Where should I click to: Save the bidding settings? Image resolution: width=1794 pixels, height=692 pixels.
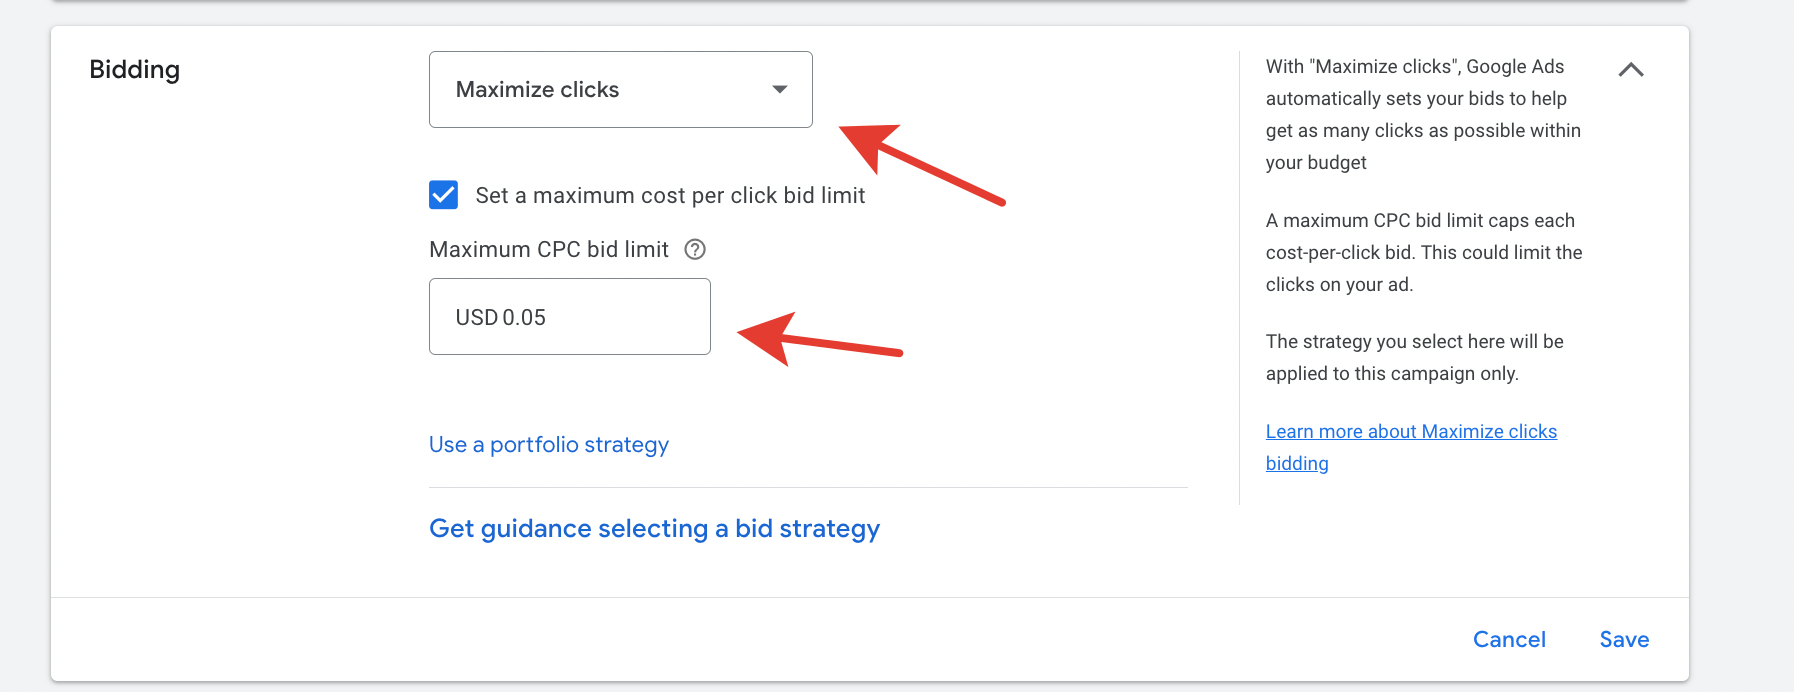tap(1624, 640)
